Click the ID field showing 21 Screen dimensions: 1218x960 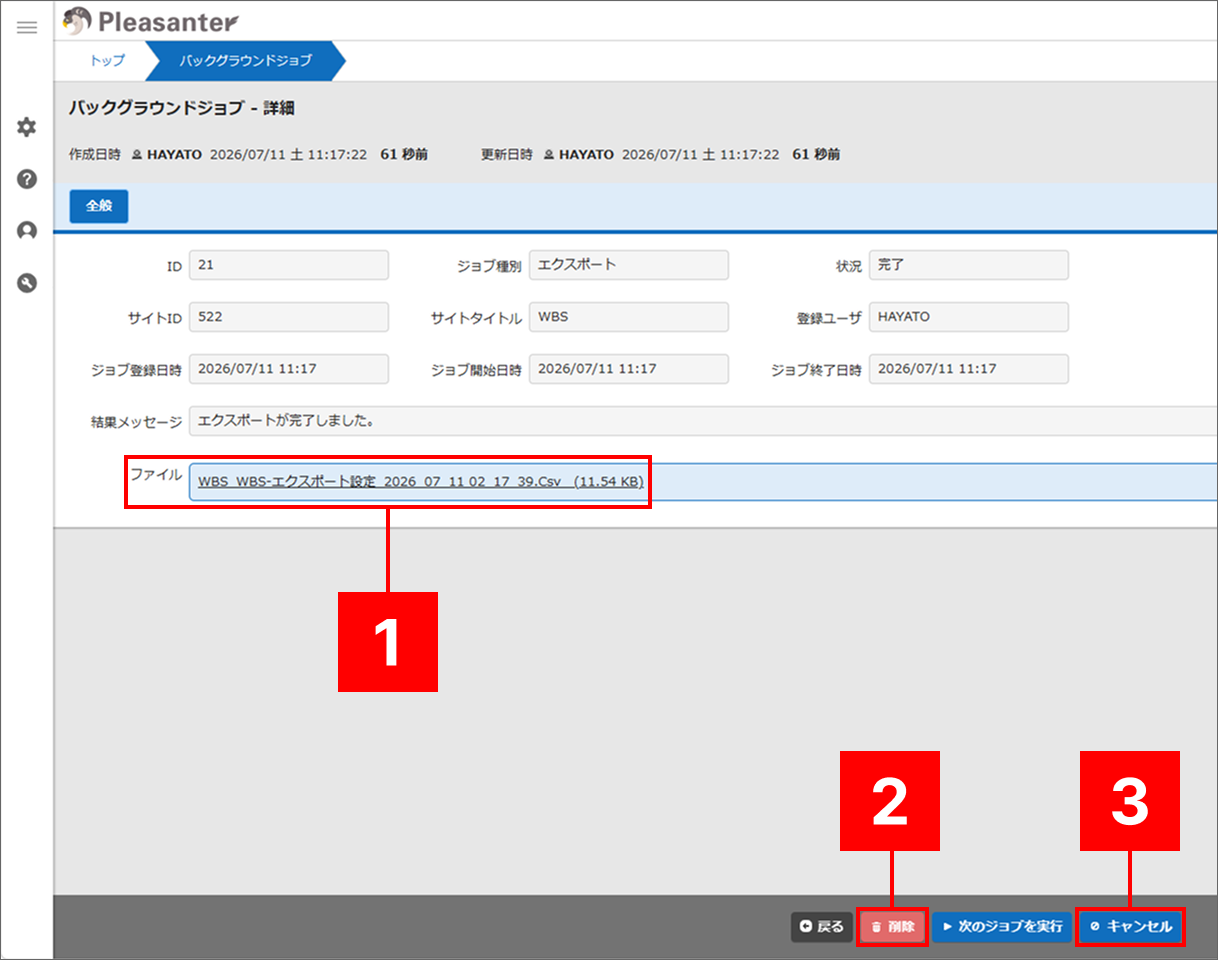point(288,265)
